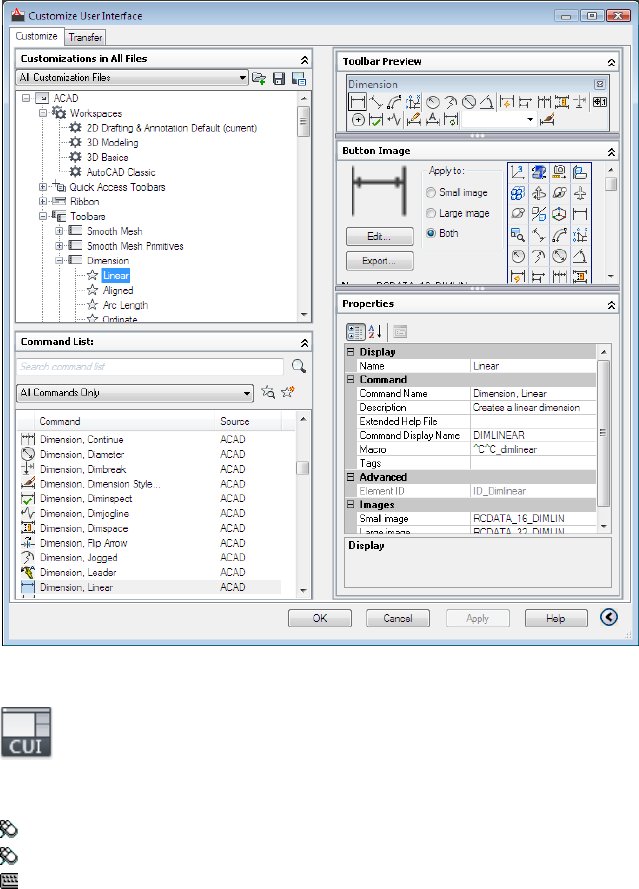Click Inspection checkmark icon in Toolbar Preview

click(x=376, y=120)
